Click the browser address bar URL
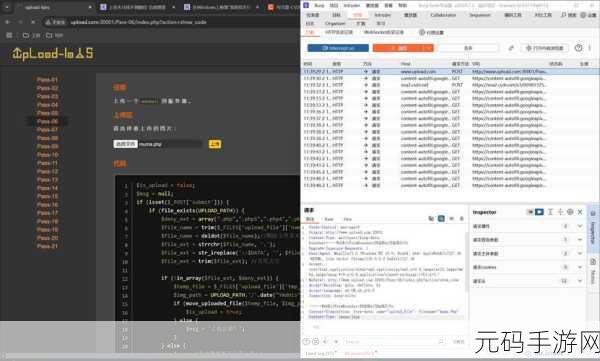600x361 pixels. coord(138,22)
